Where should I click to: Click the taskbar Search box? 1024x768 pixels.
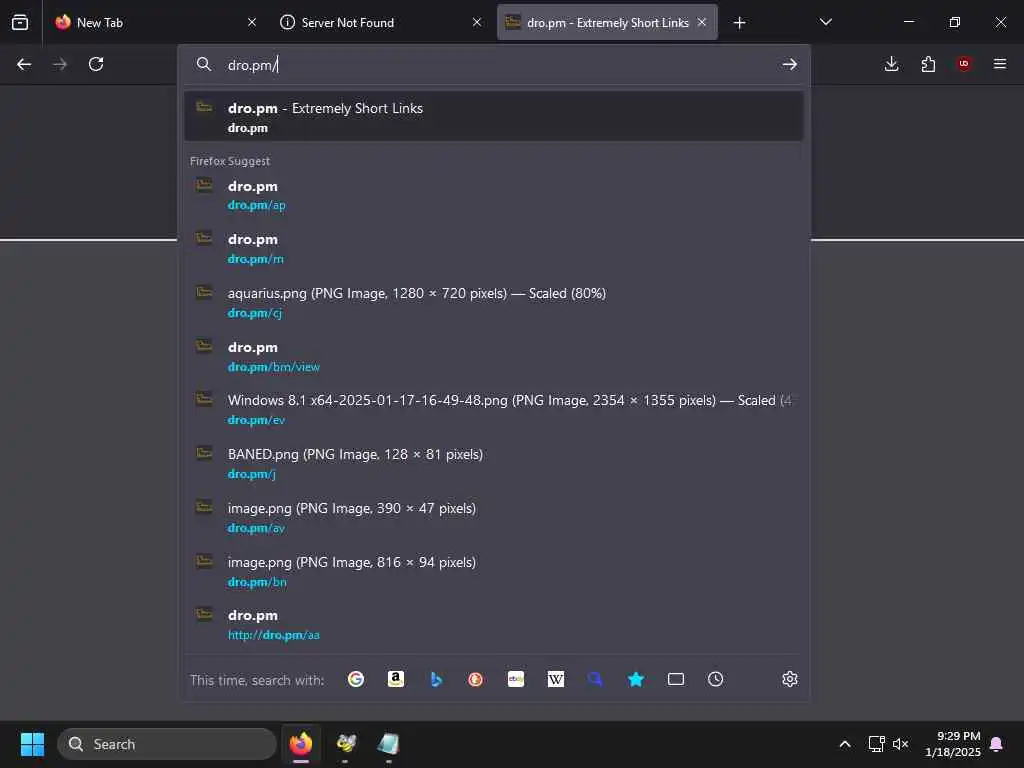tap(167, 744)
